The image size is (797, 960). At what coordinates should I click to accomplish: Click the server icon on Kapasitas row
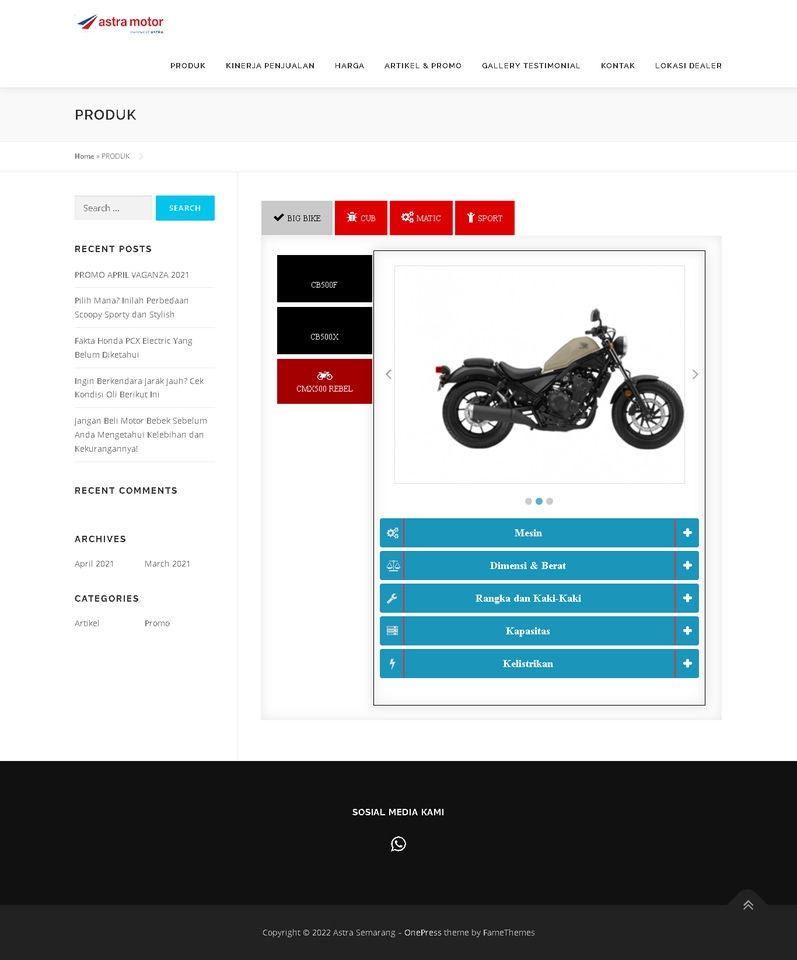coord(392,631)
